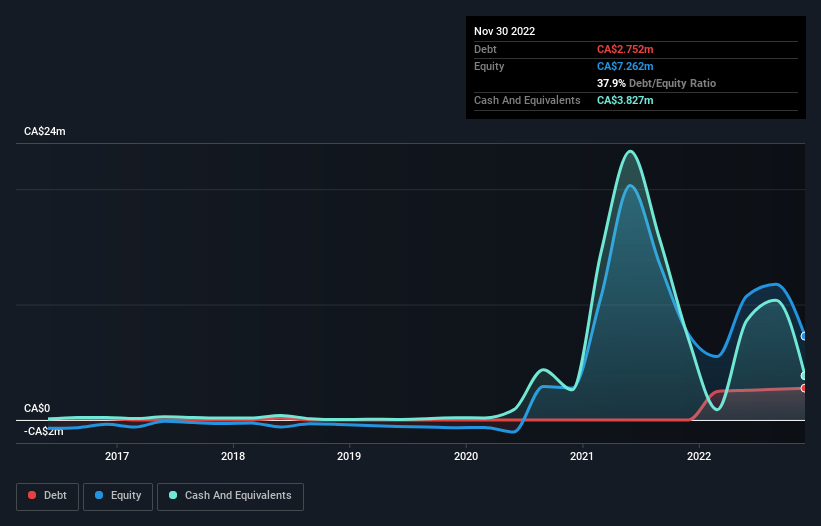821x526 pixels.
Task: Click the 2017 x-axis label
Action: click(117, 456)
